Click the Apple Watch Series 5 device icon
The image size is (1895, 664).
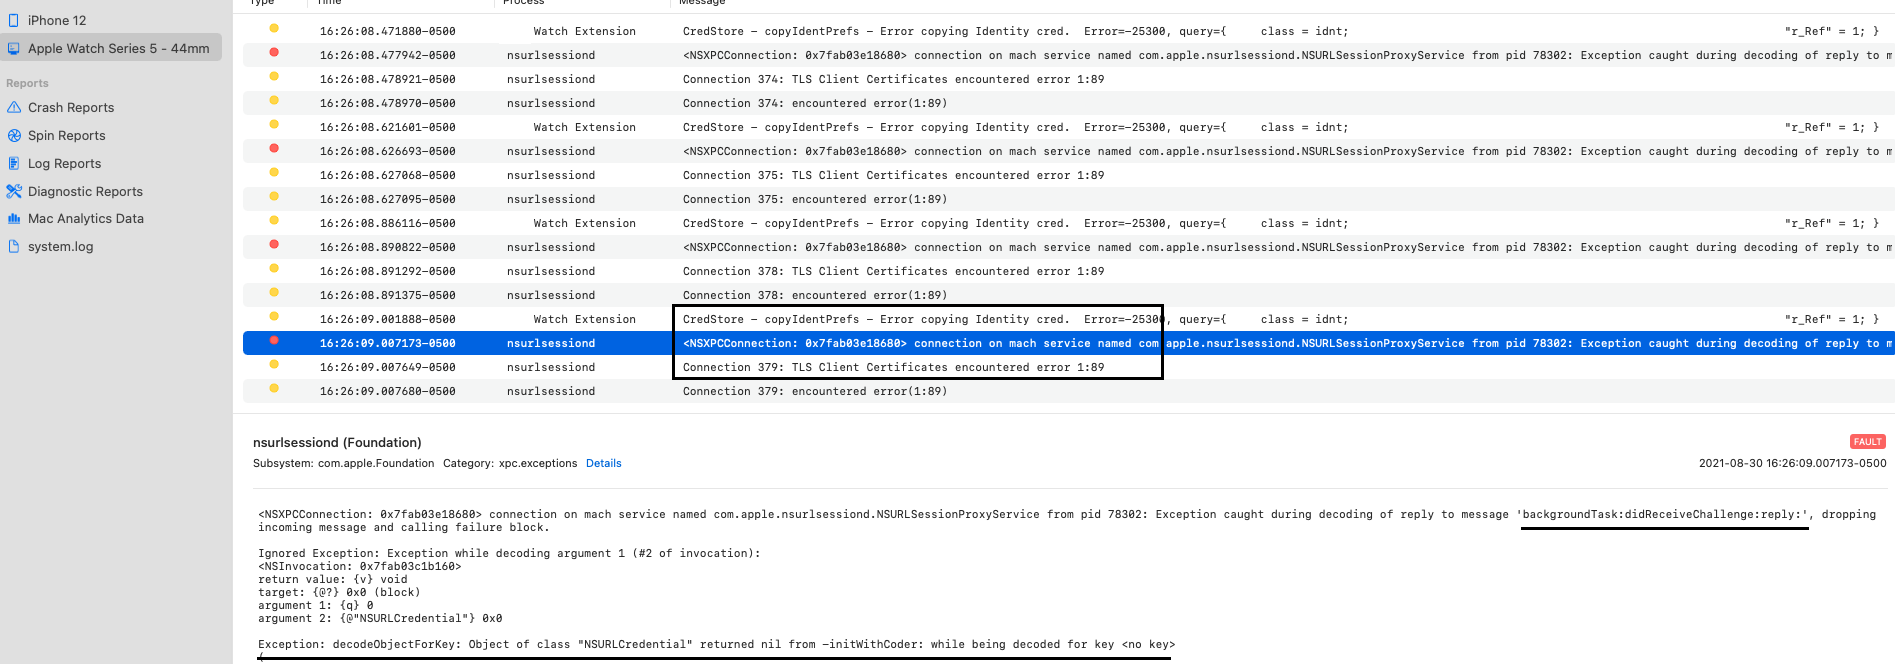[x=14, y=48]
